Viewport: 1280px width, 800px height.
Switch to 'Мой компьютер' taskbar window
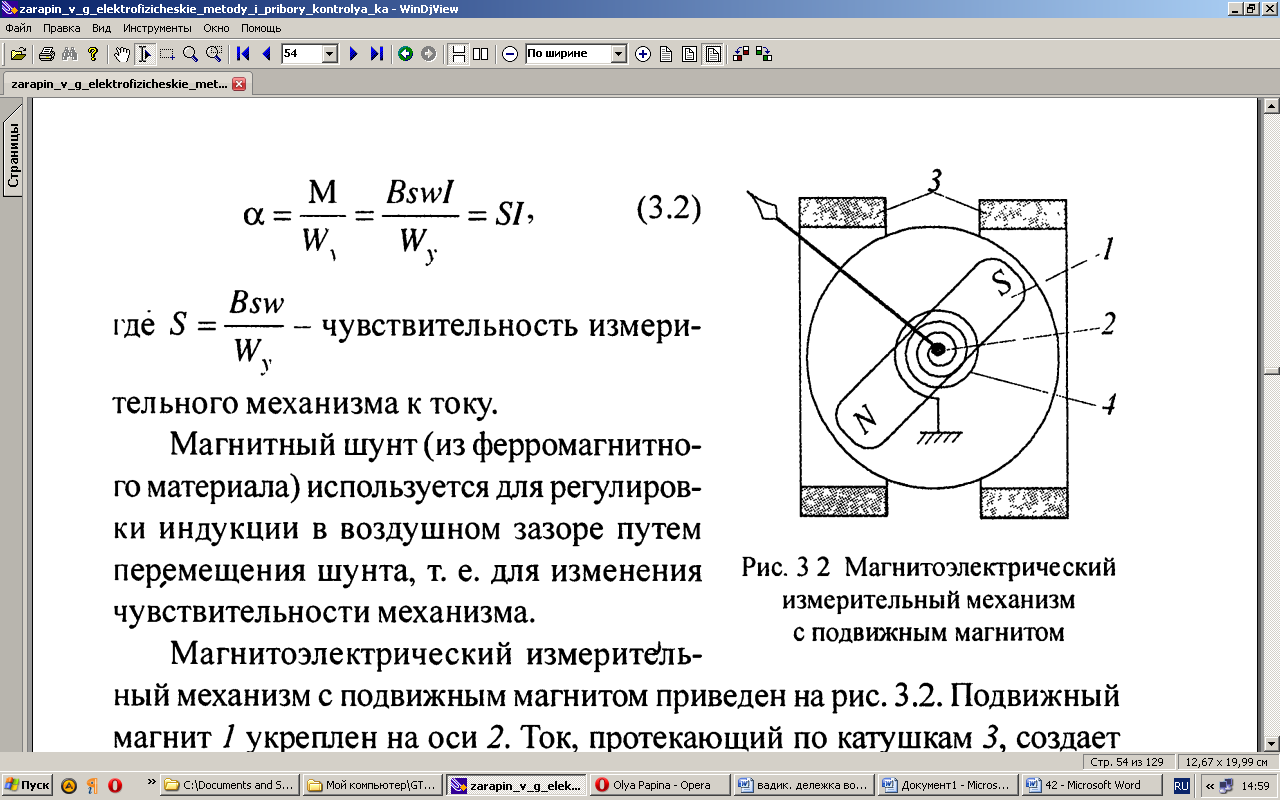pyautogui.click(x=373, y=785)
